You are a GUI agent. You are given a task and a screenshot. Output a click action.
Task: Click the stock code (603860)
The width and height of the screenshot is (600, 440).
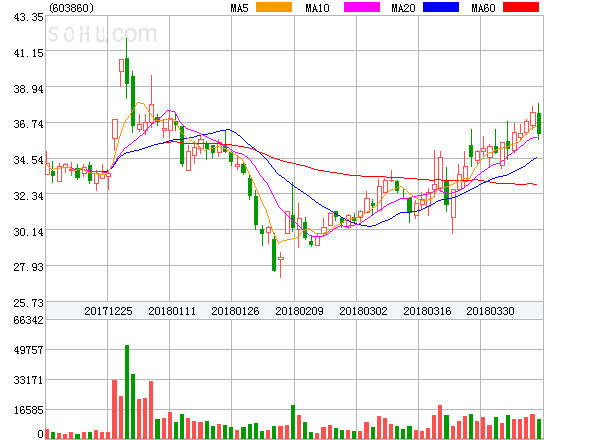click(72, 8)
